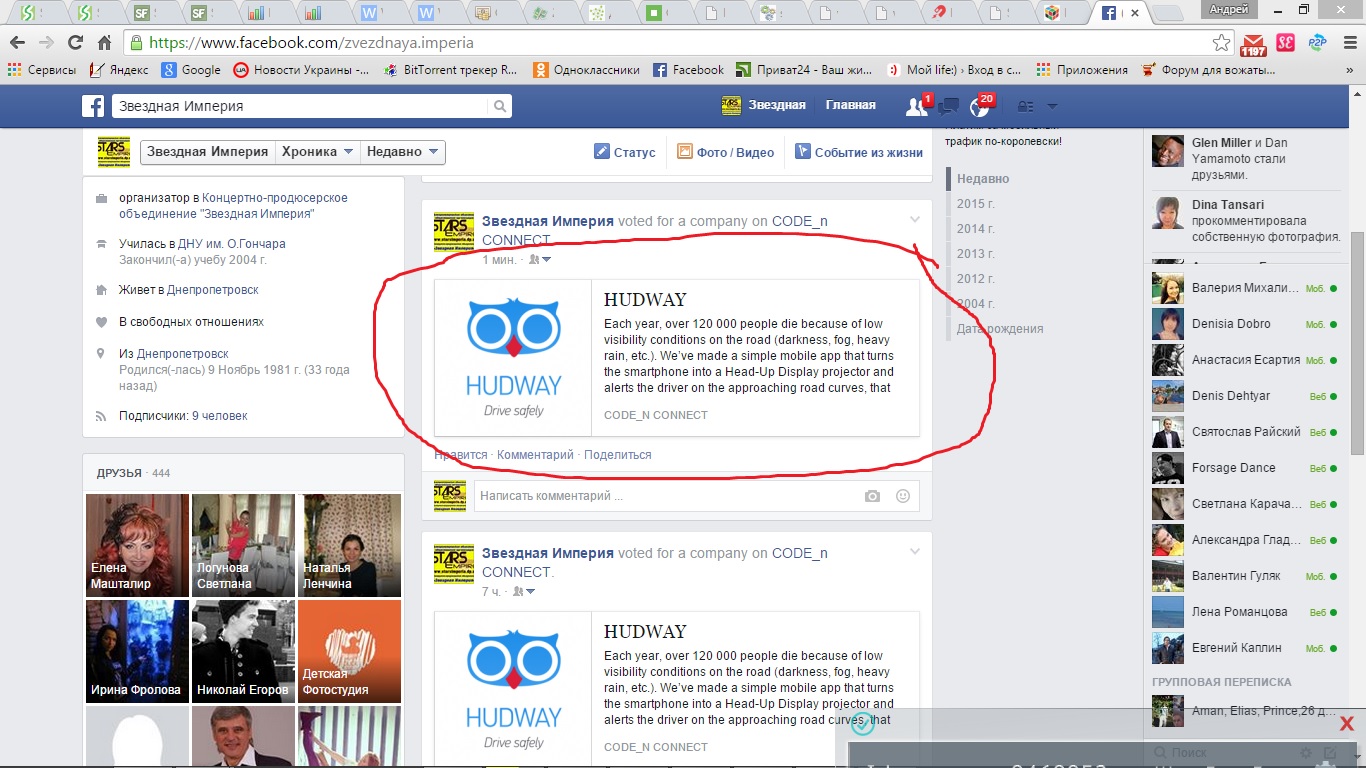Open CODE_n link in first post header
The height and width of the screenshot is (768, 1366).
click(x=655, y=230)
